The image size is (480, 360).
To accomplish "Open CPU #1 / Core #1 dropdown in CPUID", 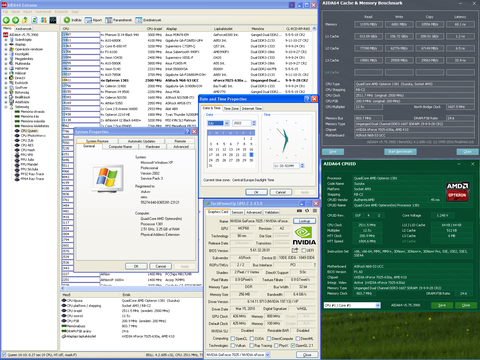I will pos(378,305).
